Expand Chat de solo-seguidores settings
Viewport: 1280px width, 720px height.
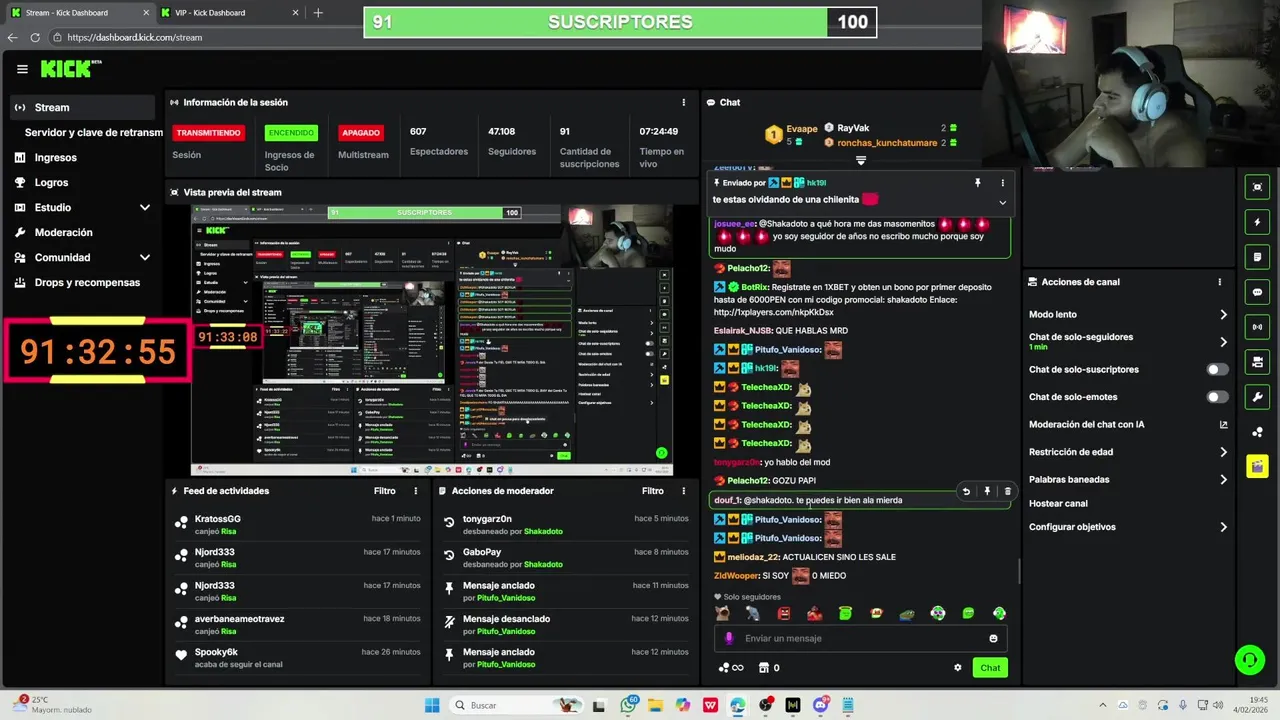click(1223, 341)
